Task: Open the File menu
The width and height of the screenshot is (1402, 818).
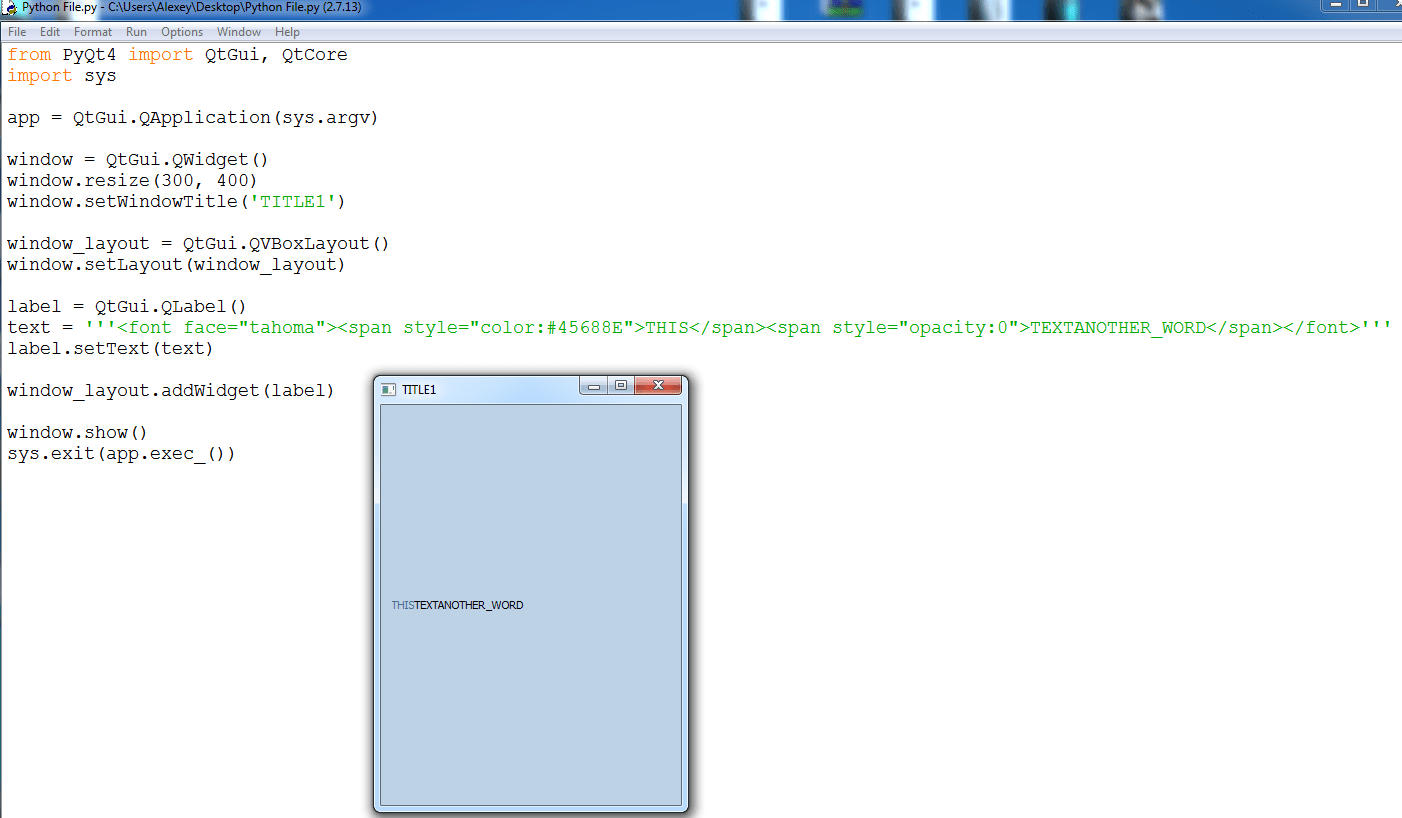Action: 16,31
